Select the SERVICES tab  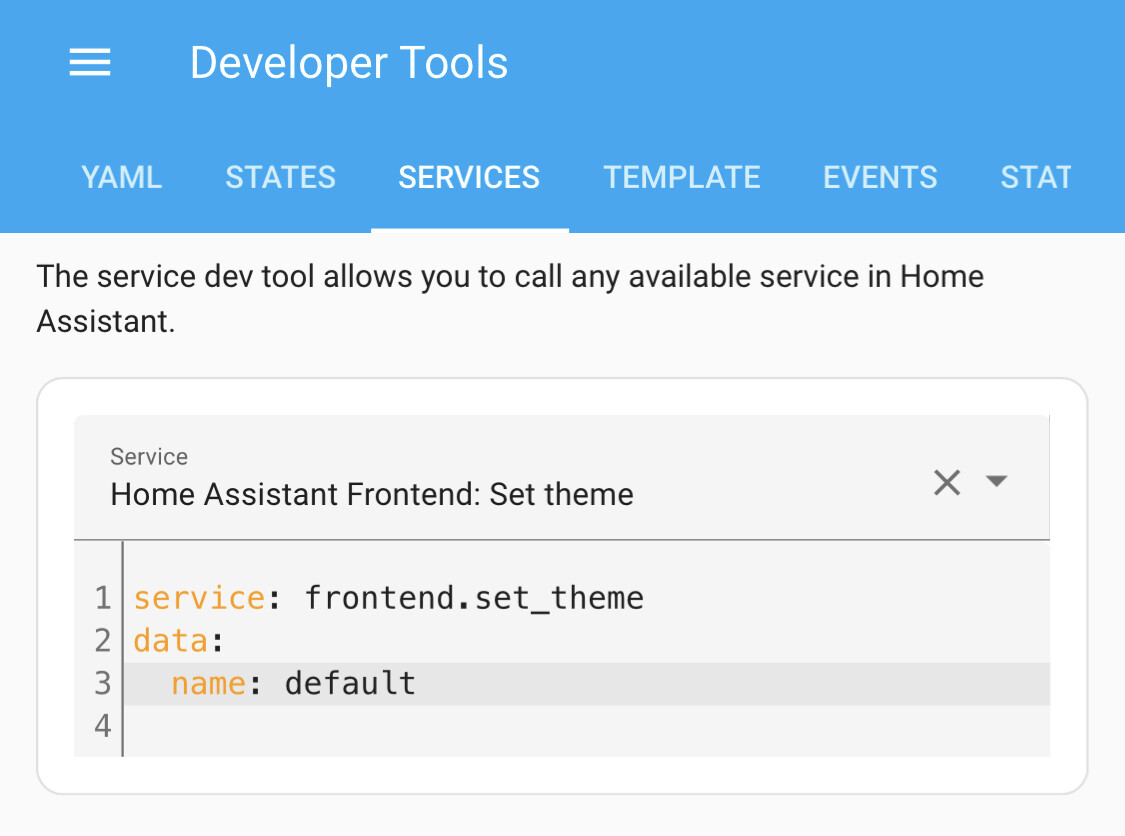pyautogui.click(x=469, y=177)
